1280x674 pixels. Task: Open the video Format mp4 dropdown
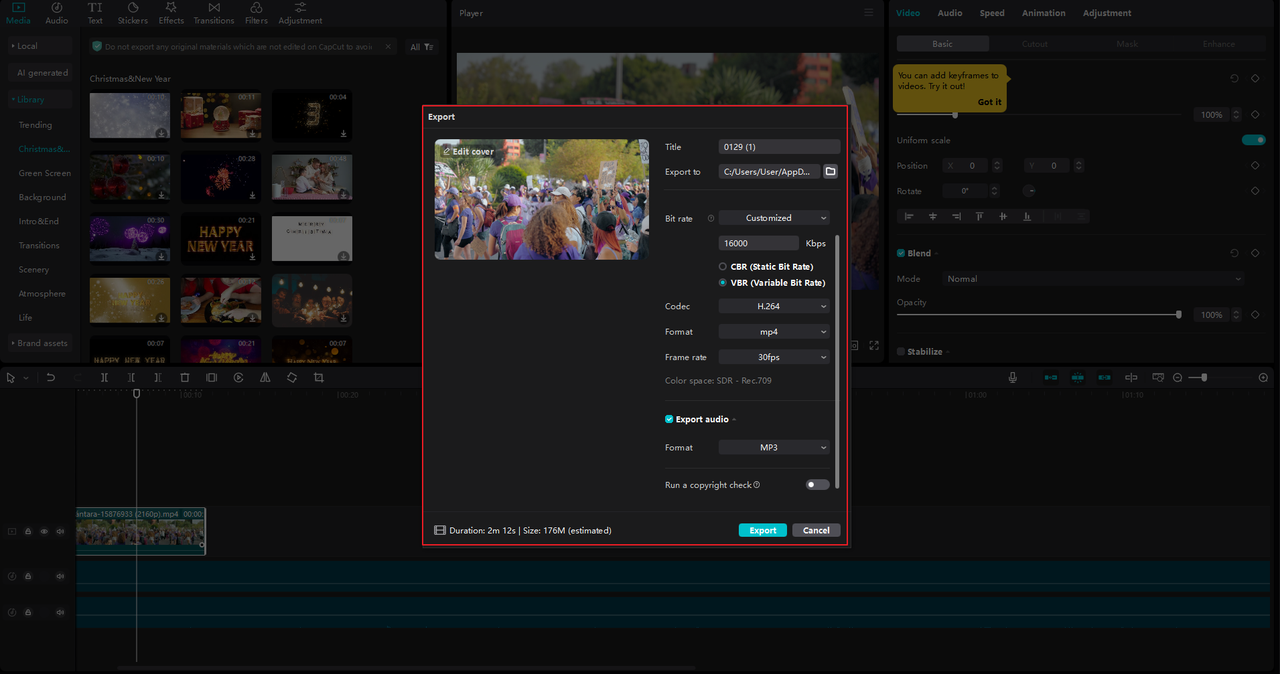[x=774, y=332]
